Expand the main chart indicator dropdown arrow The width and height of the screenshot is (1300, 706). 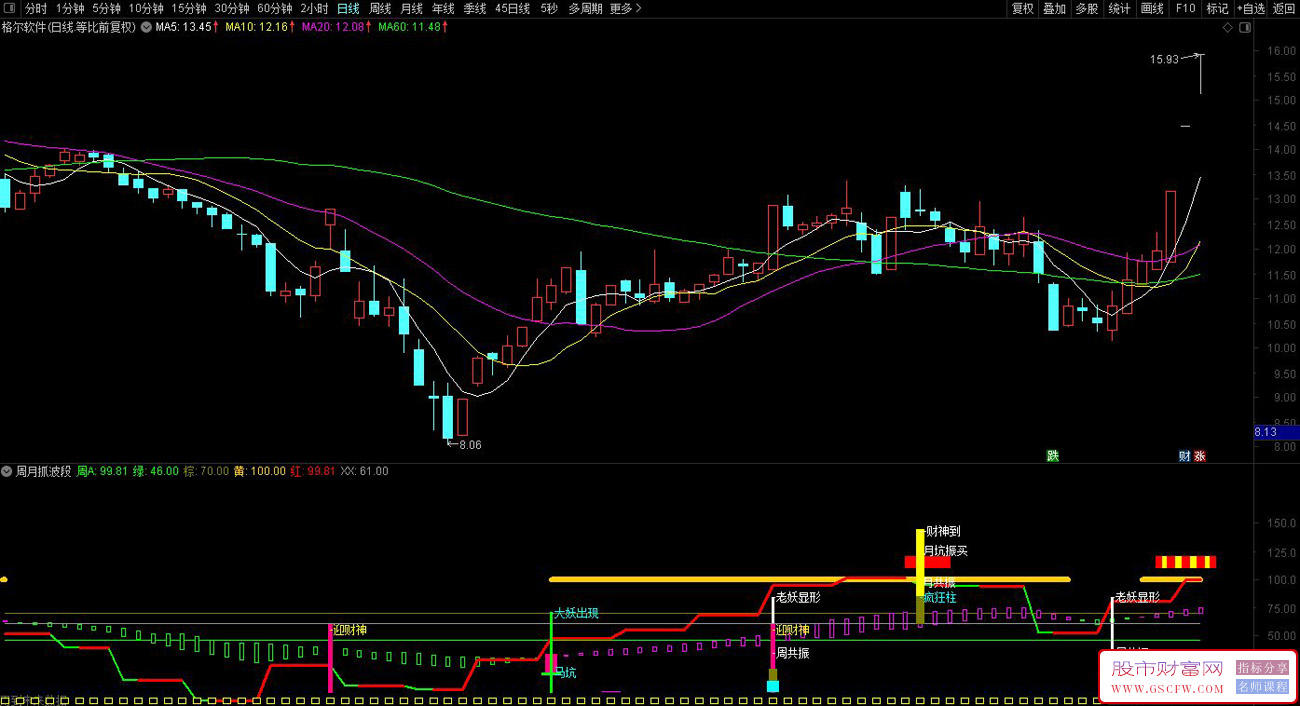coord(148,27)
